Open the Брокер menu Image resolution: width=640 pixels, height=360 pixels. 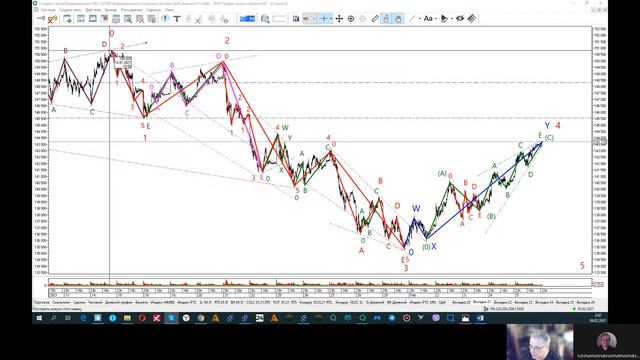[111, 10]
